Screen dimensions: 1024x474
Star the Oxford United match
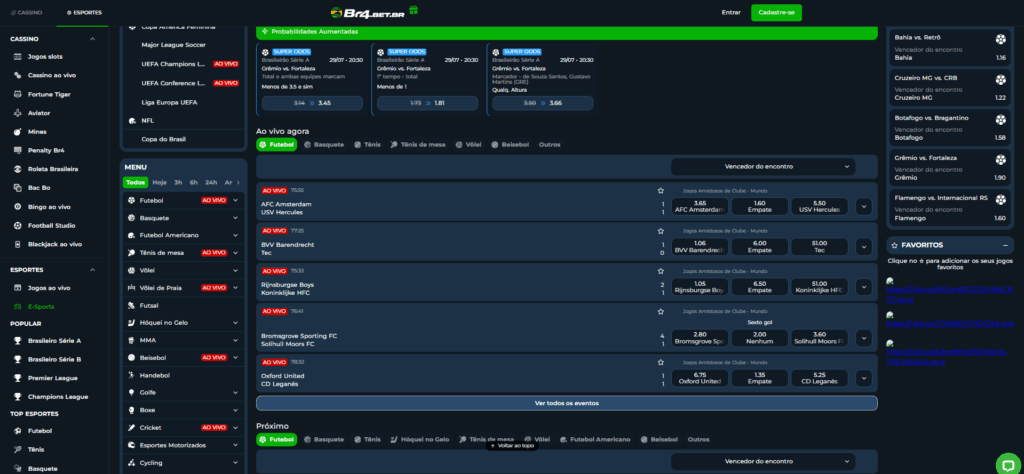coord(660,362)
